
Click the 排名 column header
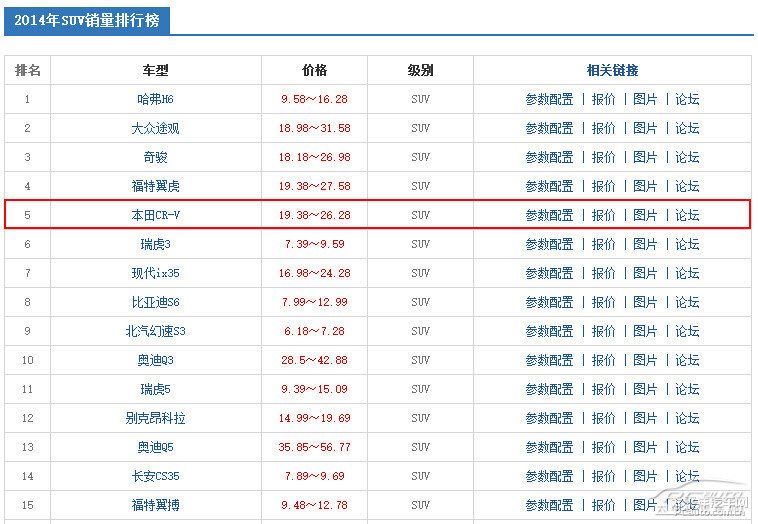[x=28, y=71]
